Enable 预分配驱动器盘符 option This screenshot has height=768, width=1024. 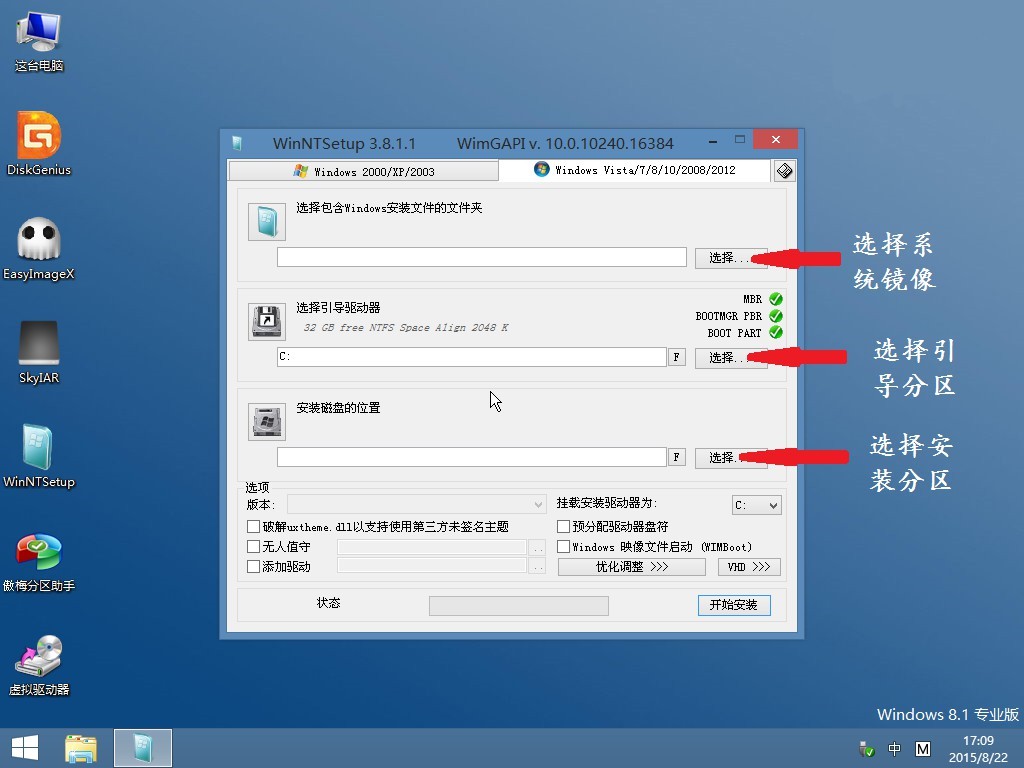(562, 525)
